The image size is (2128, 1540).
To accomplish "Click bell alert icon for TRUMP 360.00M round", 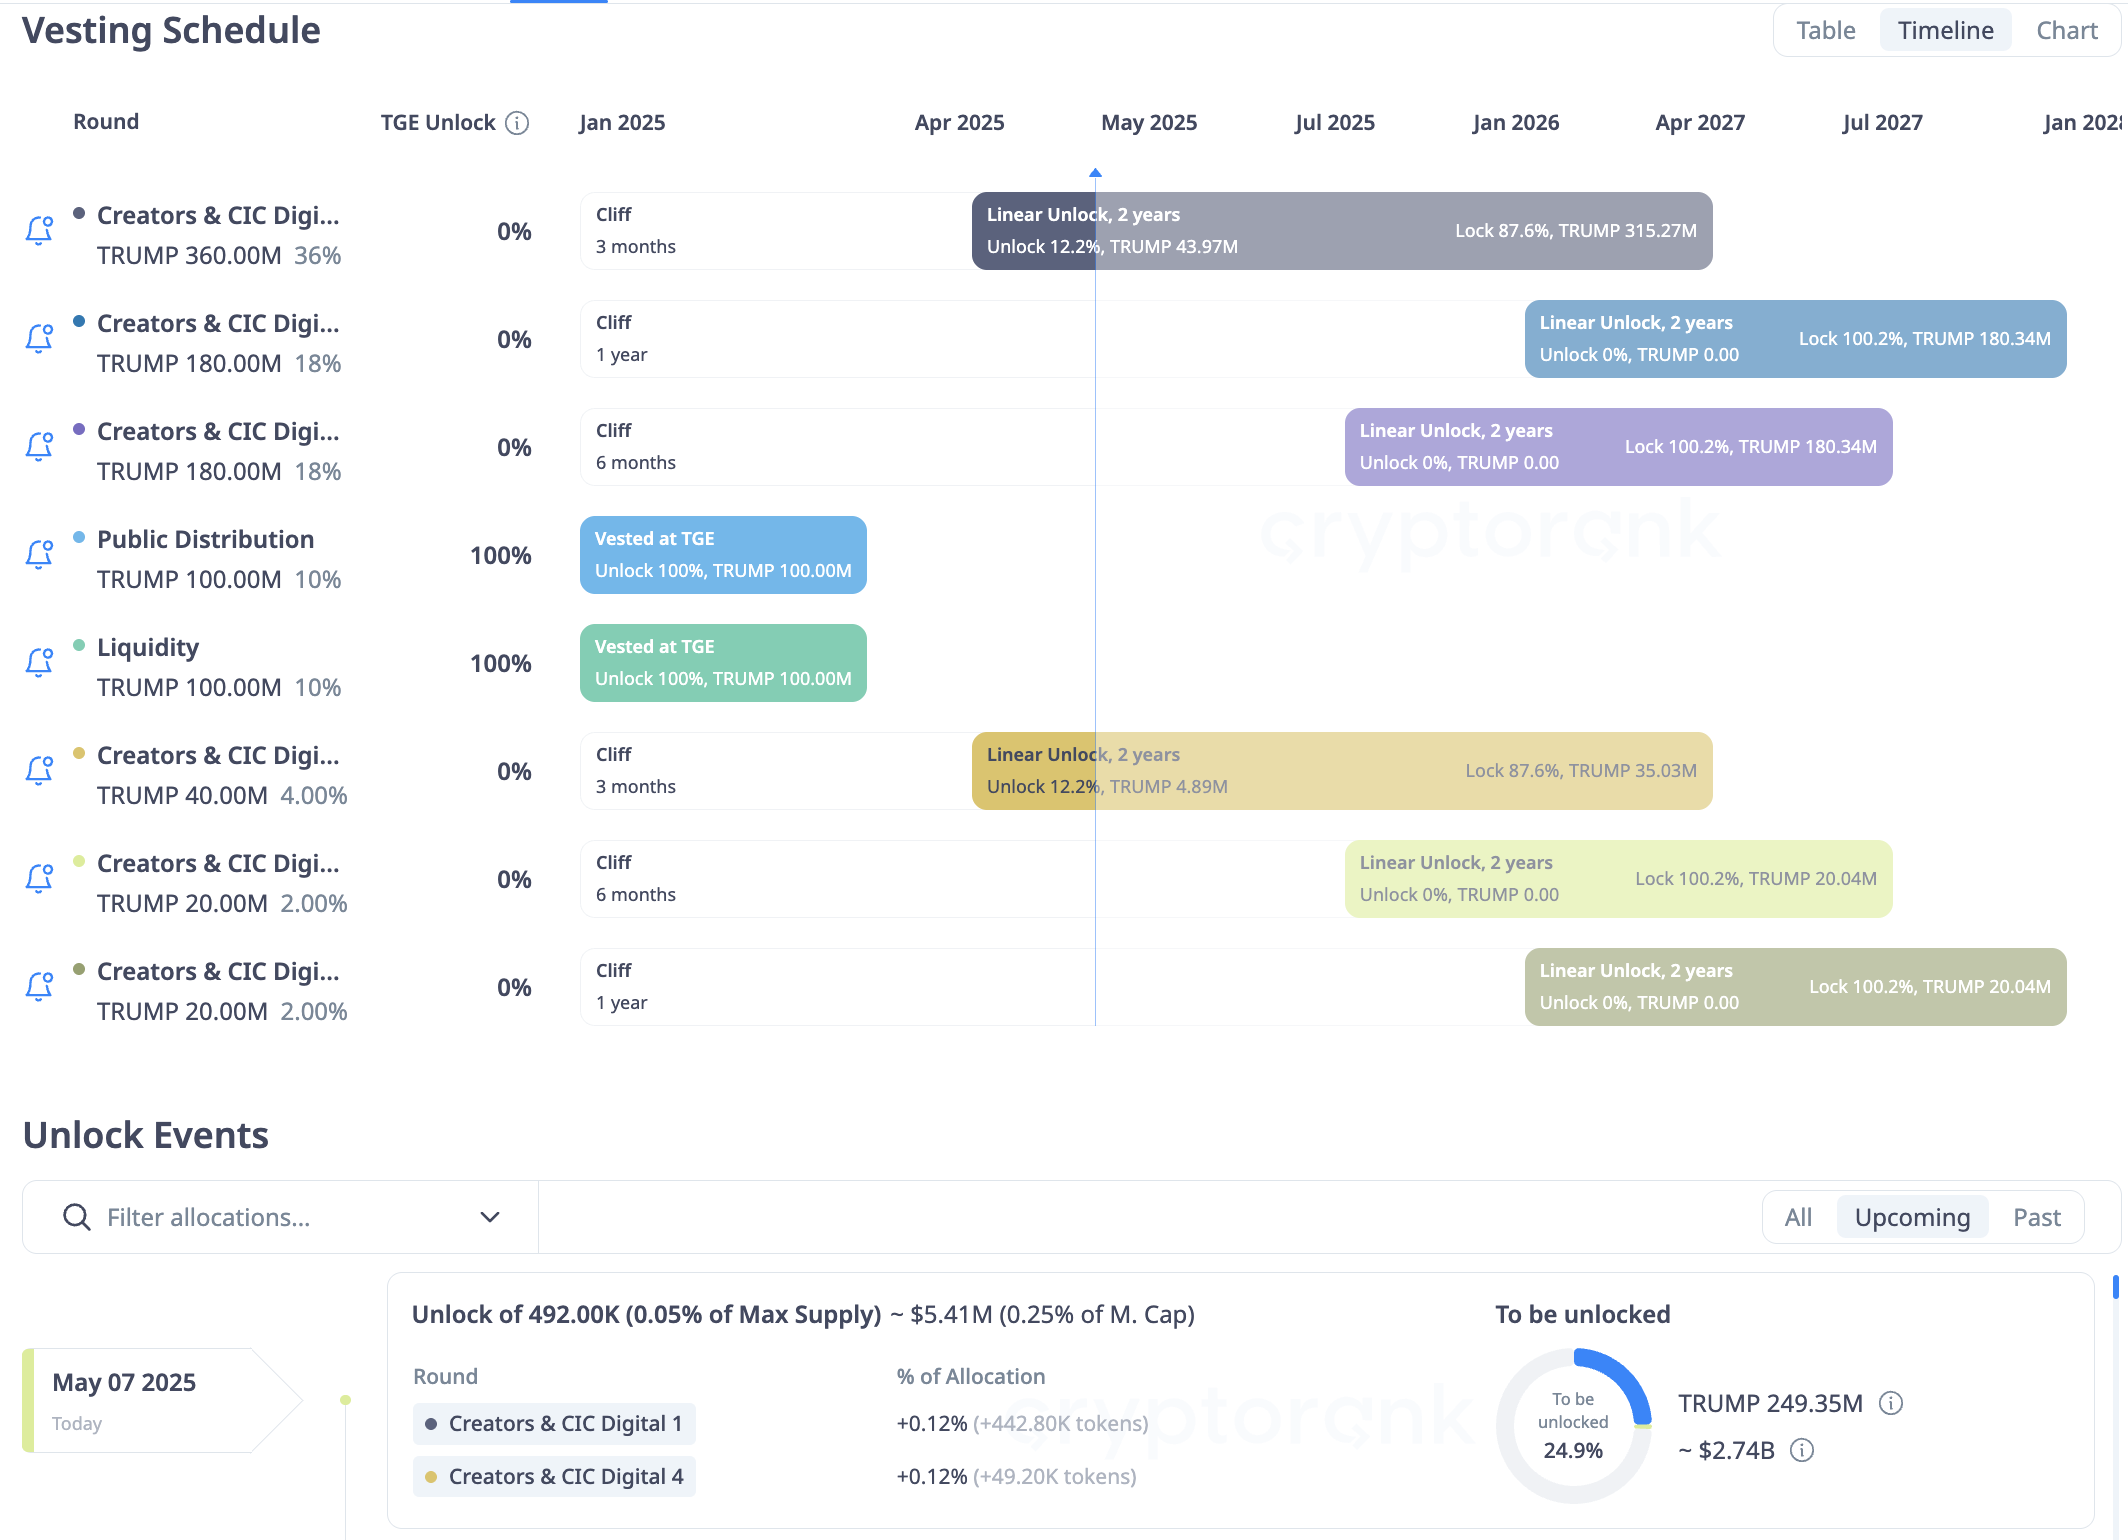I will (x=39, y=231).
